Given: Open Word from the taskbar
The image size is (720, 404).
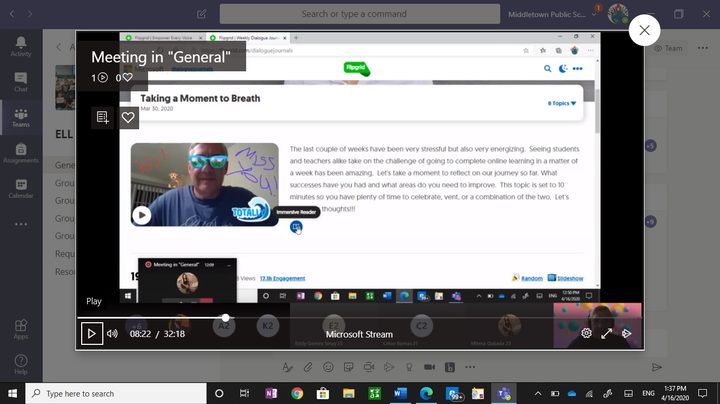Looking at the screenshot, I should pos(400,393).
